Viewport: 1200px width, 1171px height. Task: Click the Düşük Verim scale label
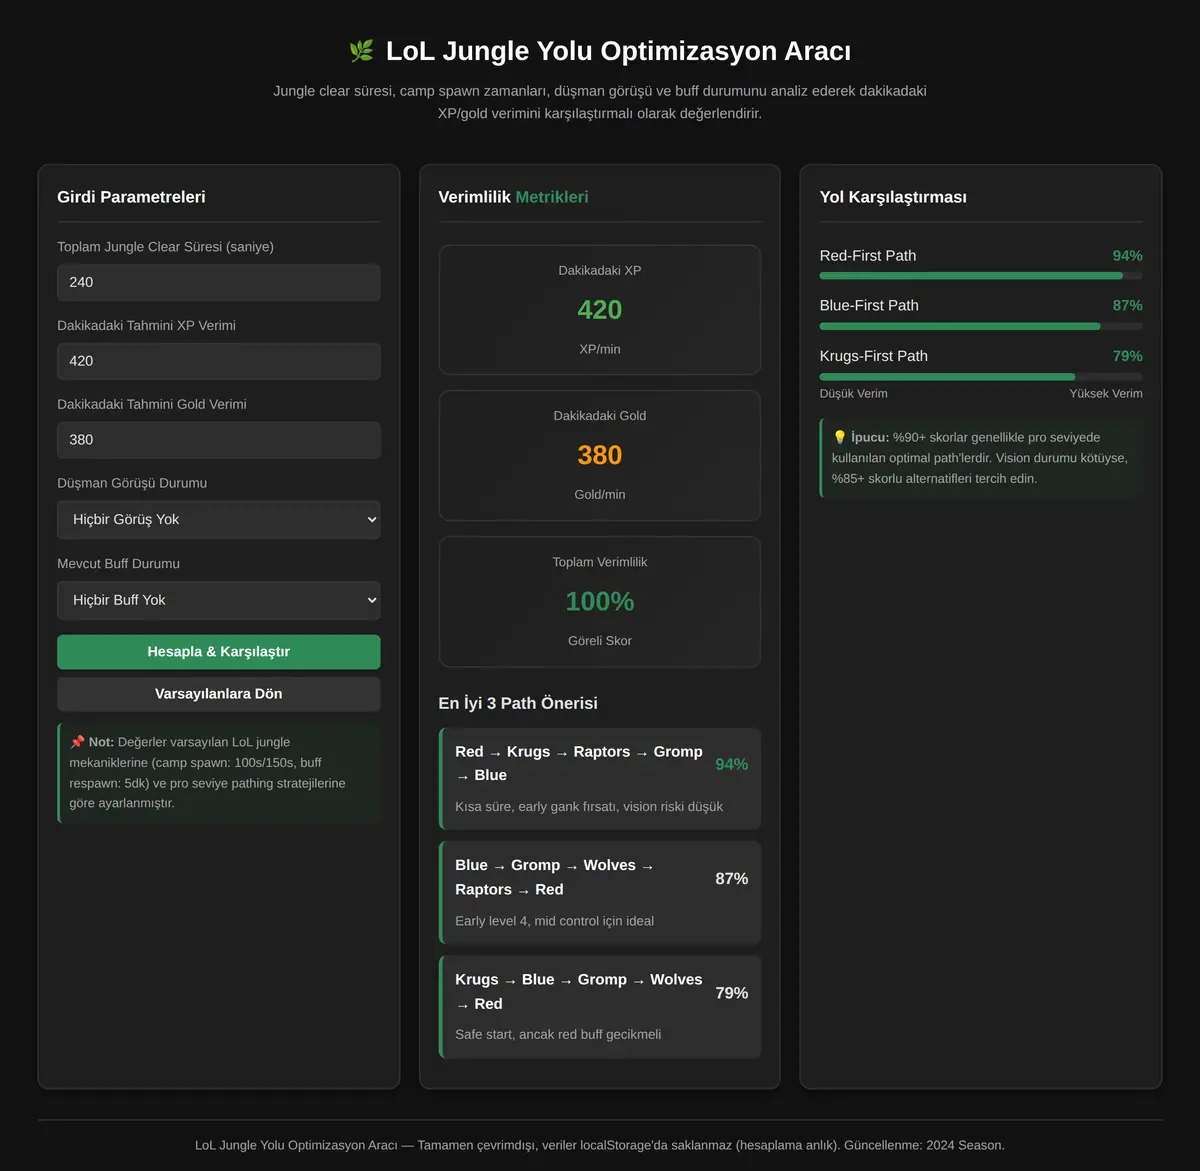click(853, 394)
